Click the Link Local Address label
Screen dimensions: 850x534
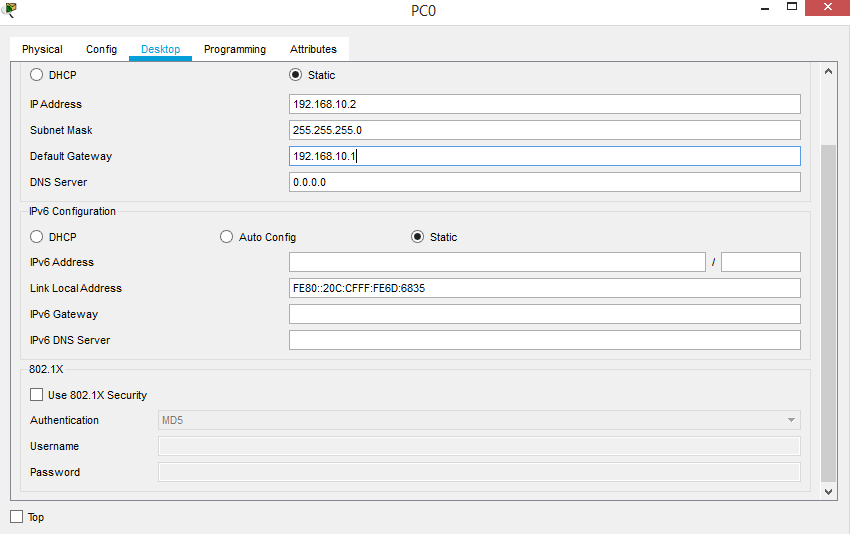coord(76,288)
